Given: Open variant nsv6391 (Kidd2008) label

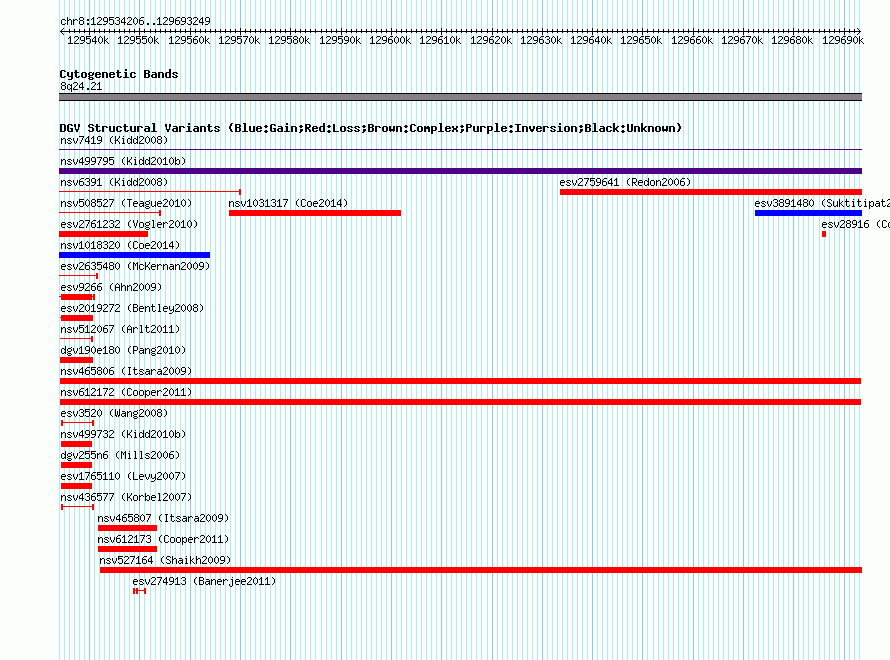Looking at the screenshot, I should pos(114,182).
